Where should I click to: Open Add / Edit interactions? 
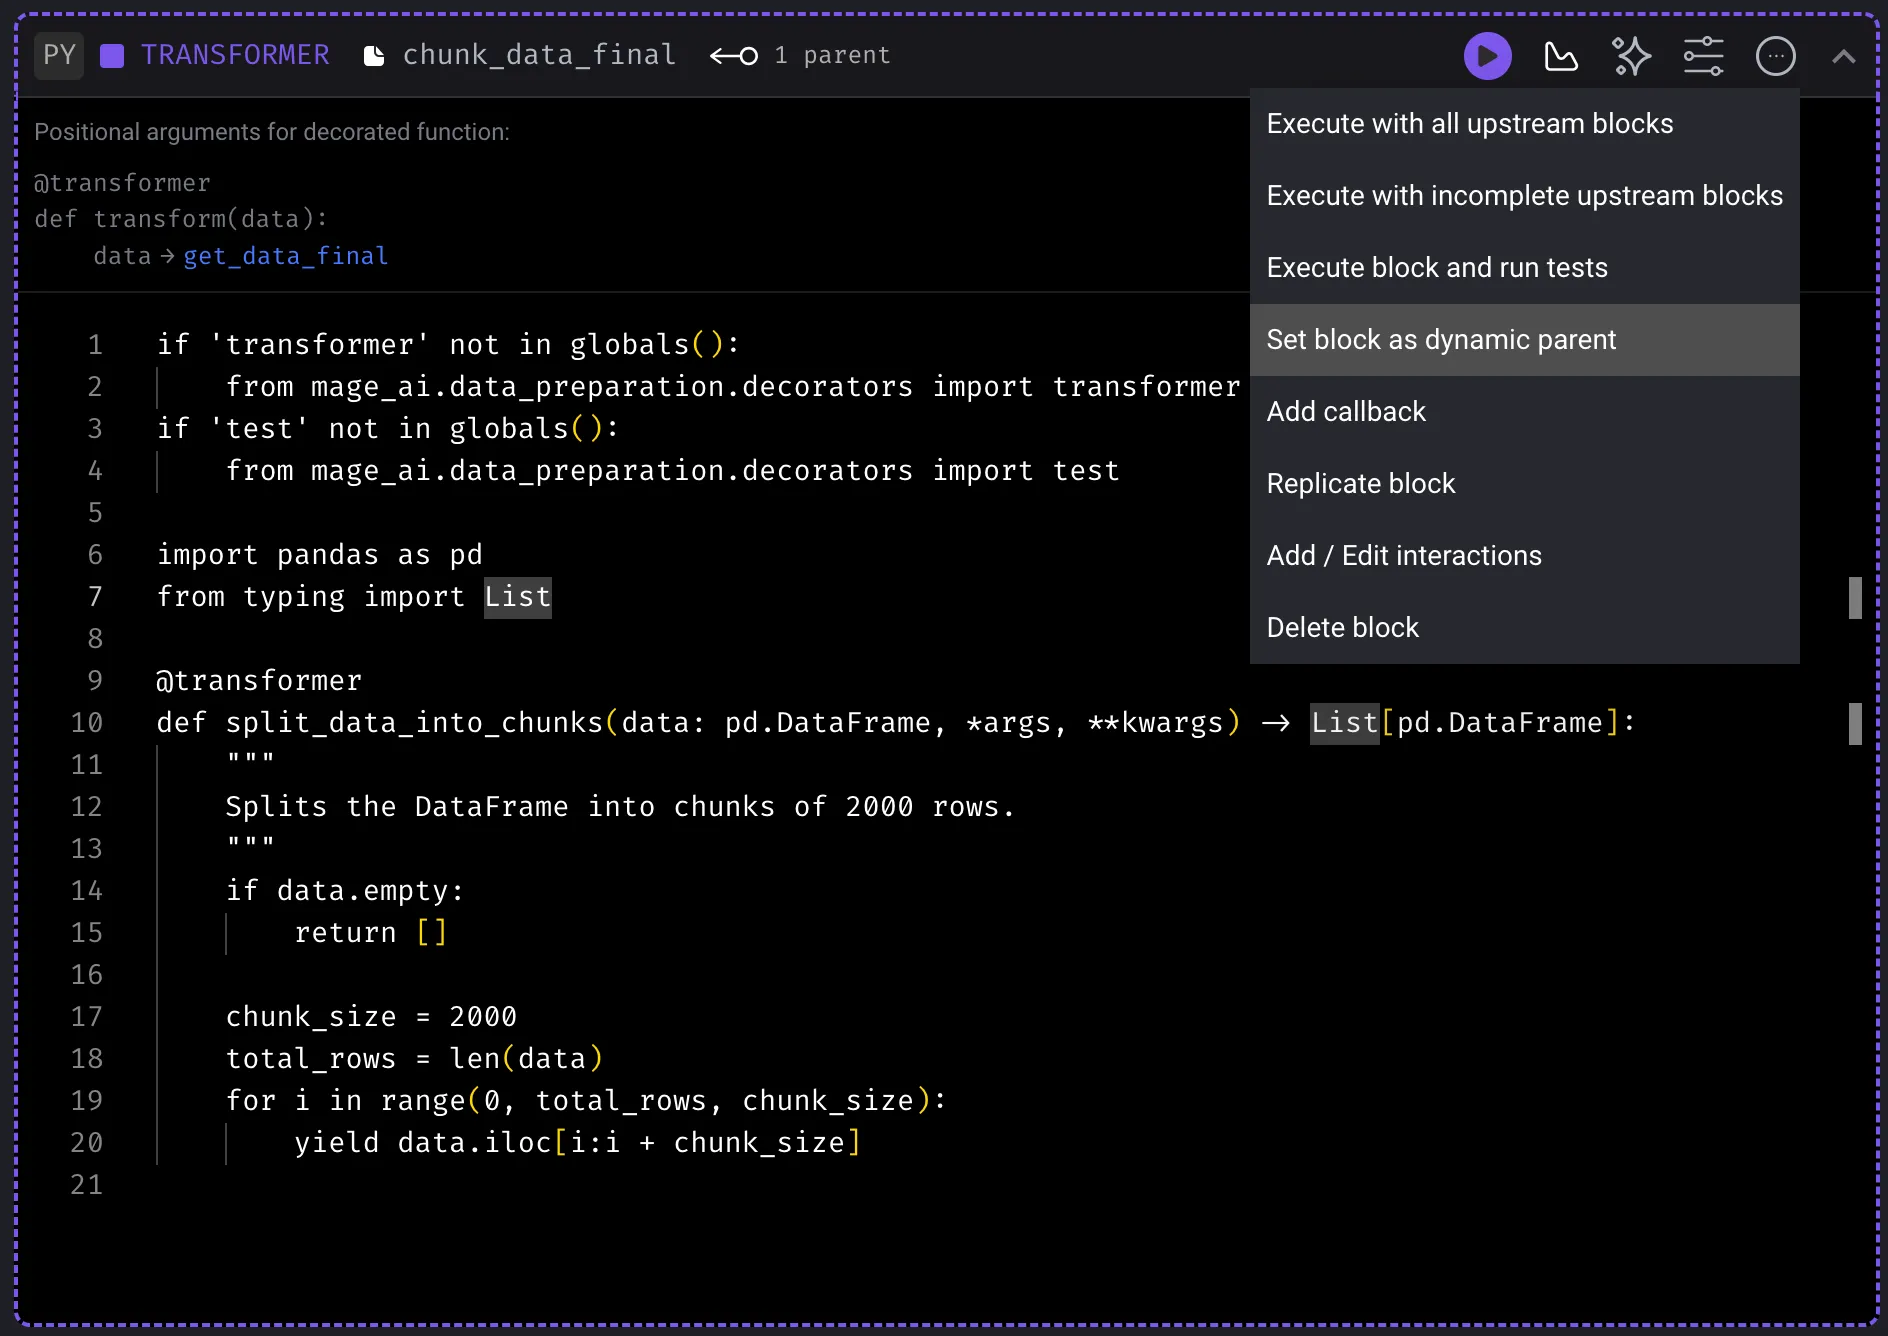pos(1524,556)
